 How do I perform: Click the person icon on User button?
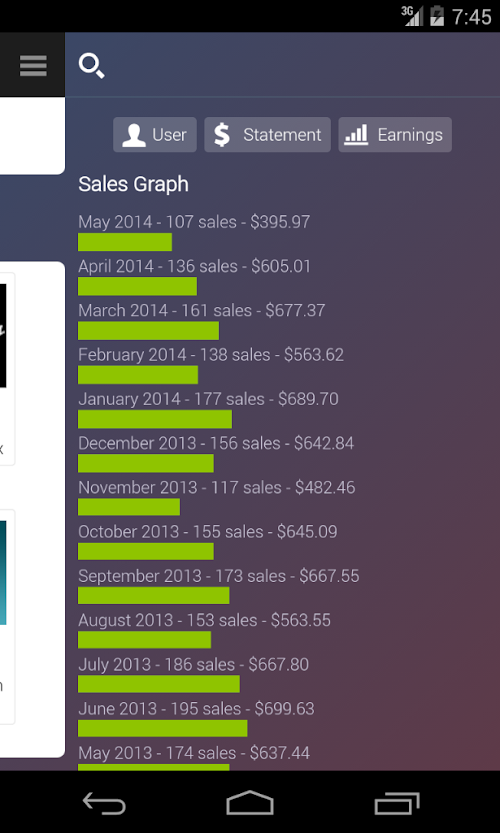click(x=134, y=135)
